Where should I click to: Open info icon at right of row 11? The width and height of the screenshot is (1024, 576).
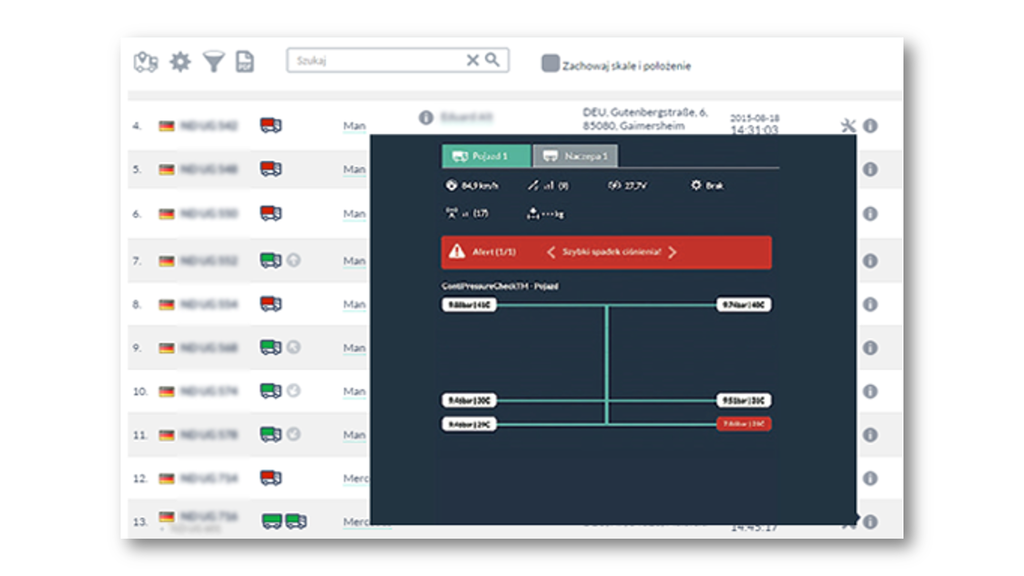[870, 434]
